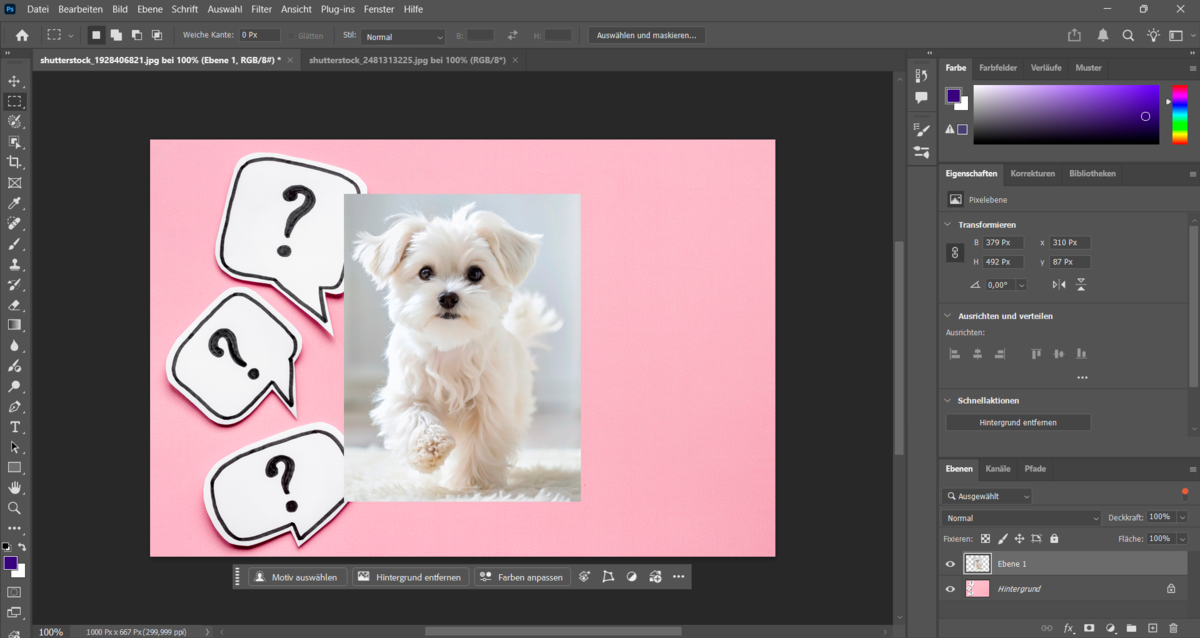
Task: Click the rainbow hue slider strip
Action: point(1180,114)
